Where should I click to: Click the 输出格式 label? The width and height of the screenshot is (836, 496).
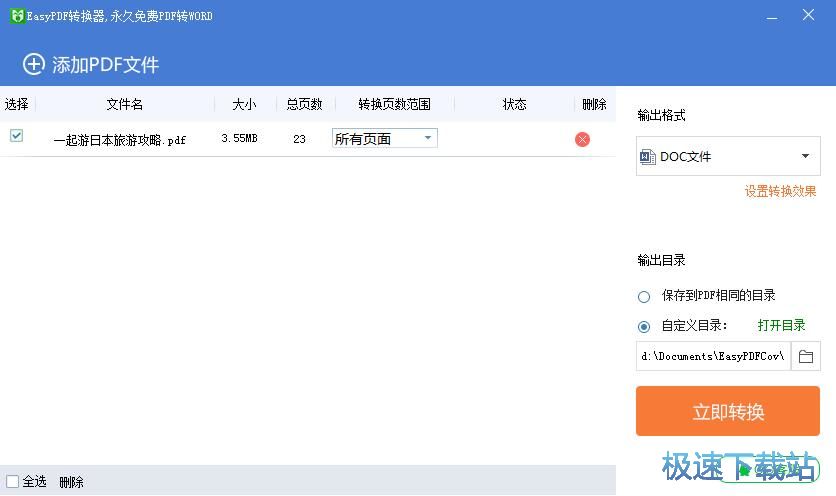tap(661, 115)
